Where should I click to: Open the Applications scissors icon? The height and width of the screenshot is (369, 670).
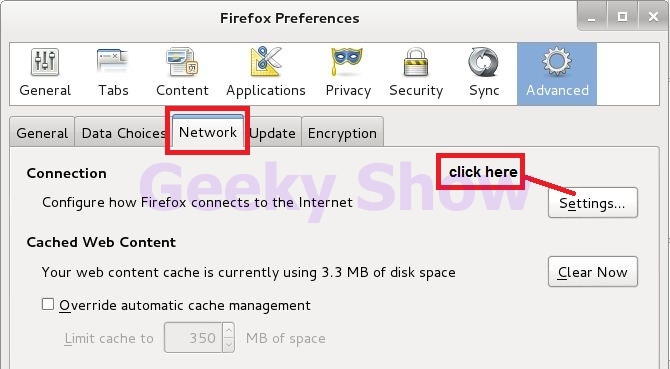[x=266, y=62]
